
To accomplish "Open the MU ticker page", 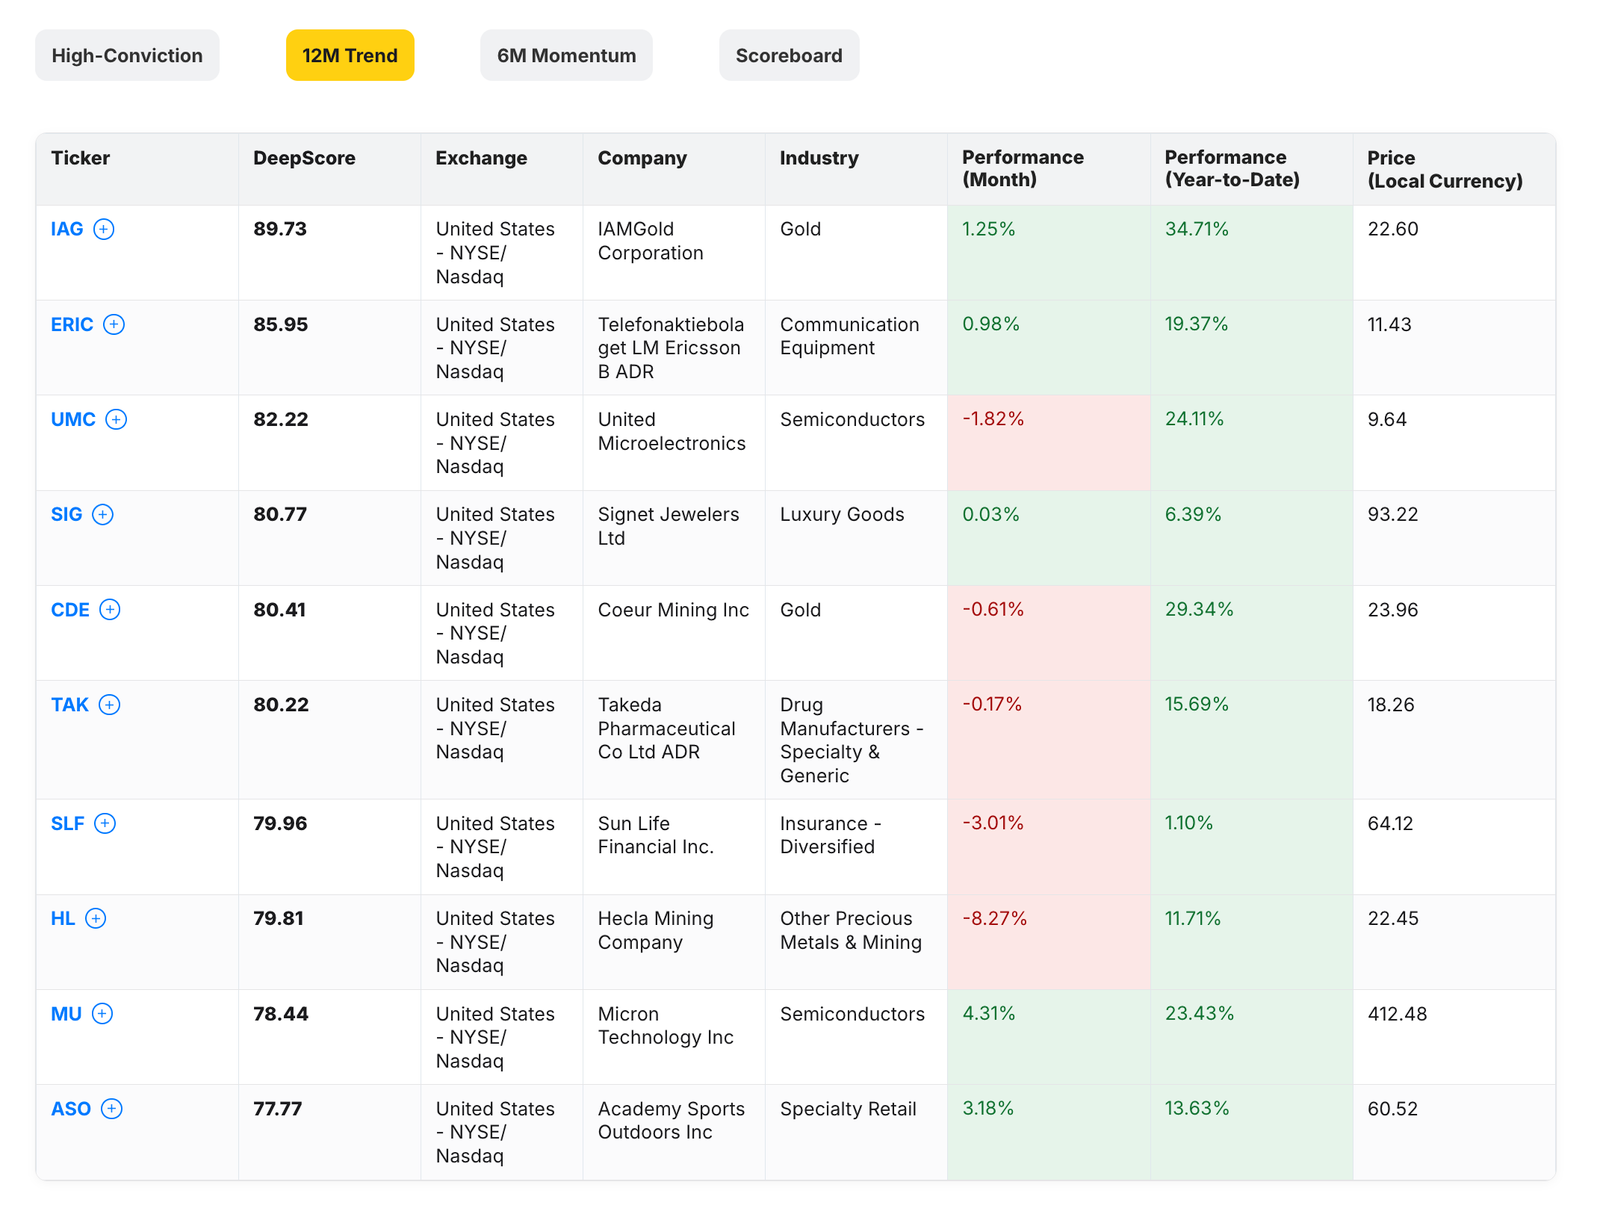I will (x=66, y=1013).
